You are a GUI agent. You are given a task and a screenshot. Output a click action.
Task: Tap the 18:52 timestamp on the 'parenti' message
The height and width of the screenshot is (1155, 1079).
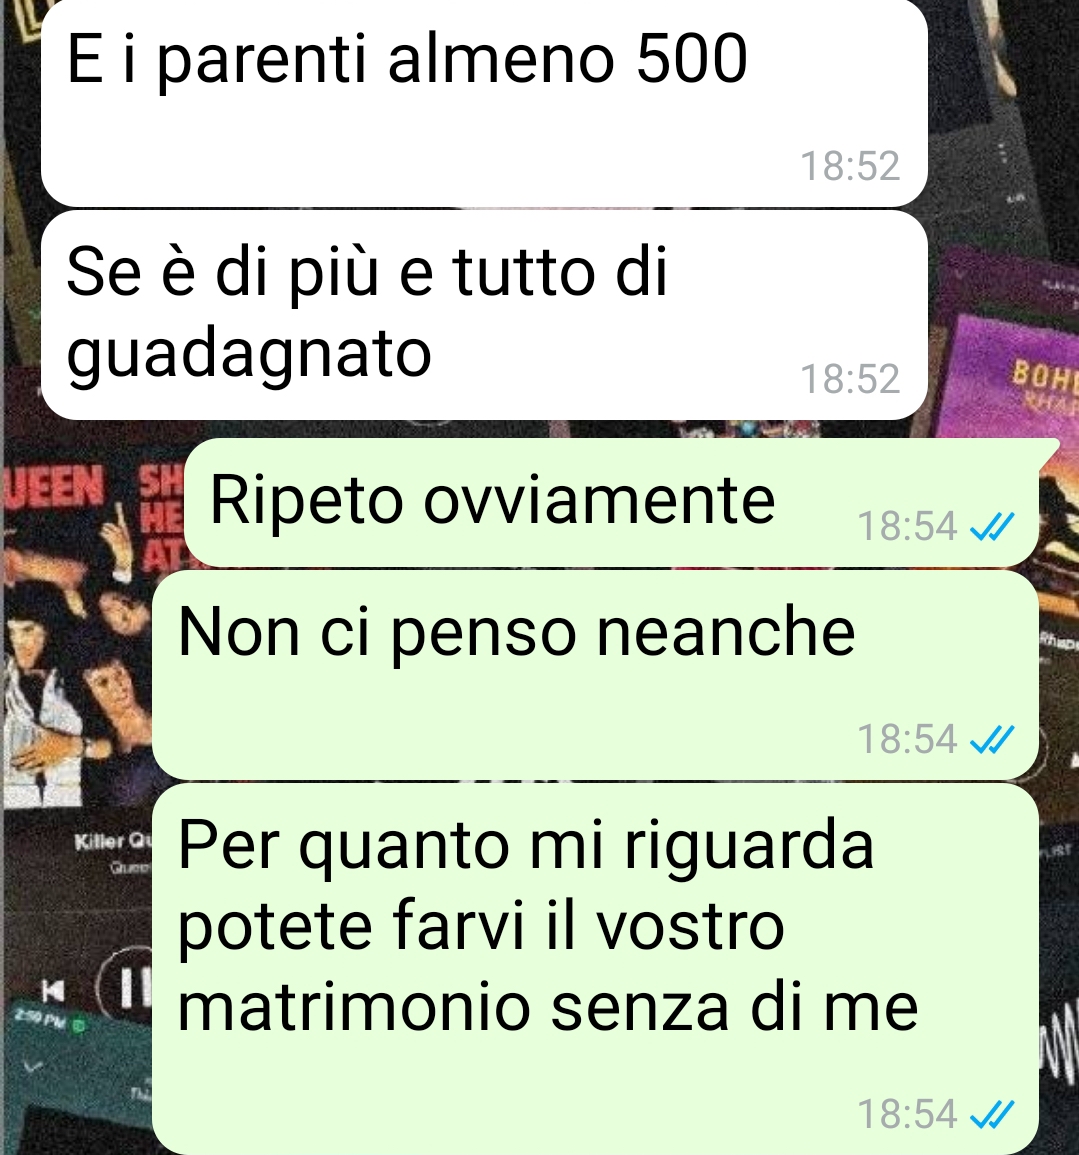850,166
